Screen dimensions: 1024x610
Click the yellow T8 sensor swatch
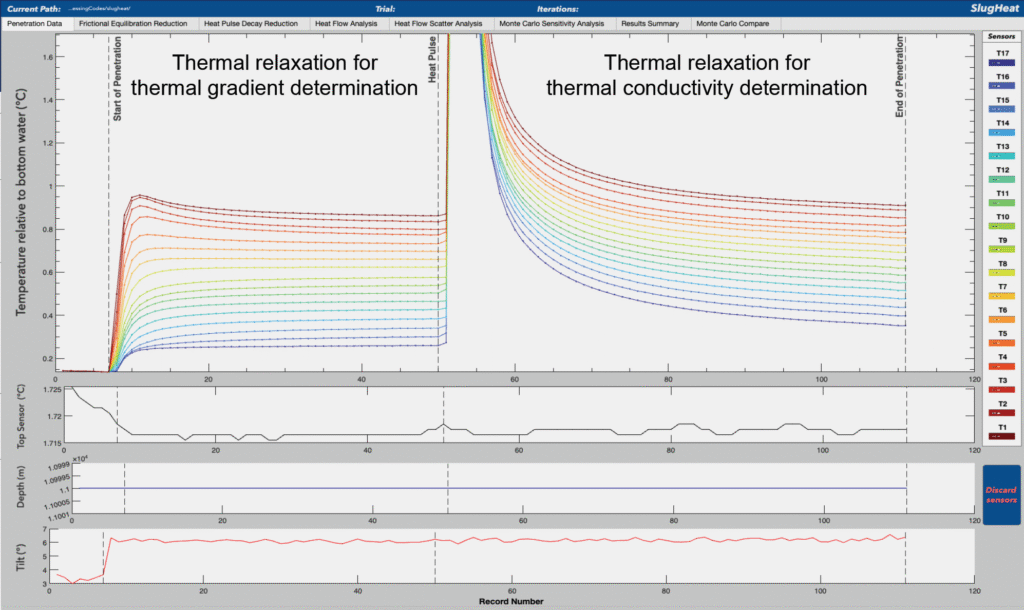point(1000,272)
